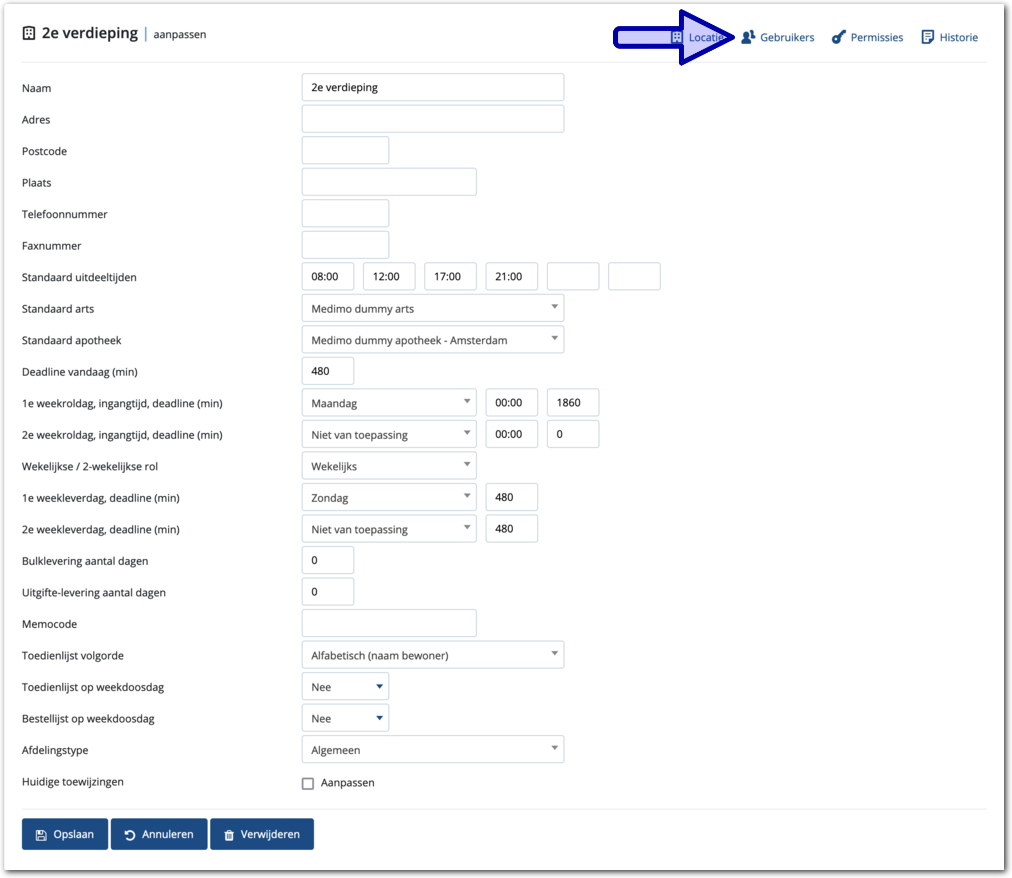
Task: Open the Afdelingstype Algemeen dropdown
Action: click(432, 749)
